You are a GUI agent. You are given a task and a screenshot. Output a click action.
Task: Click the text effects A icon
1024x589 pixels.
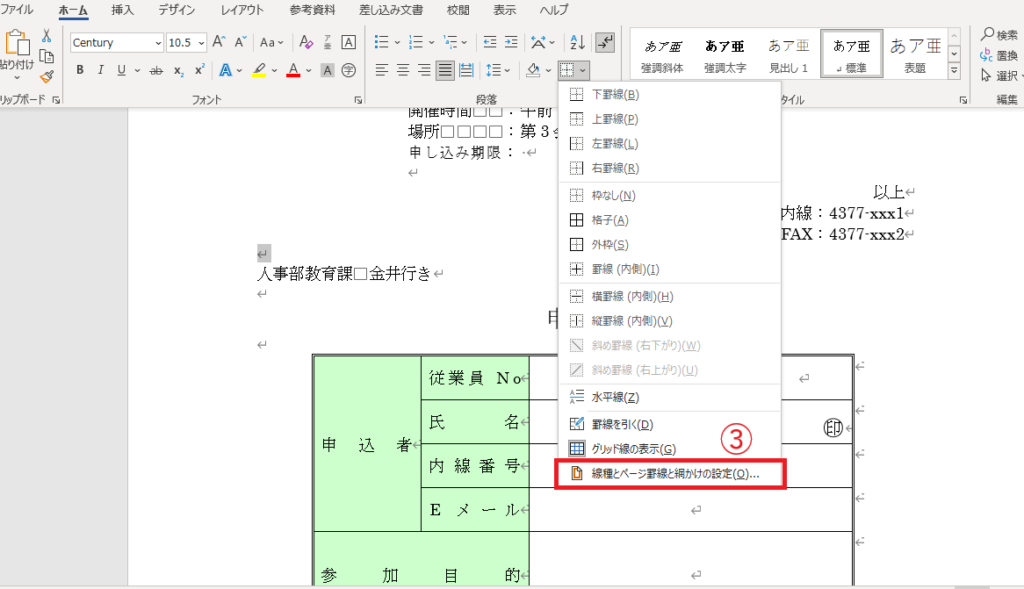coord(225,71)
